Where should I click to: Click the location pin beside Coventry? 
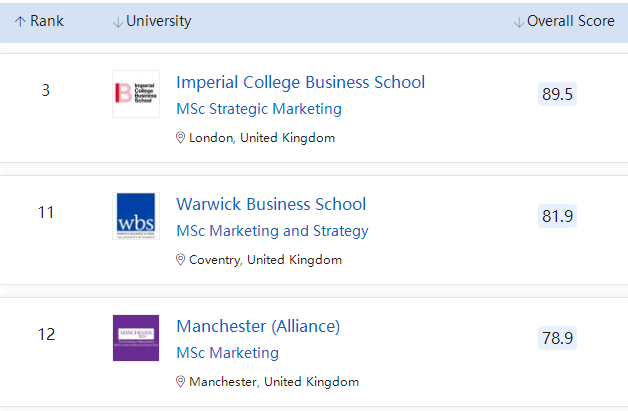coord(181,260)
